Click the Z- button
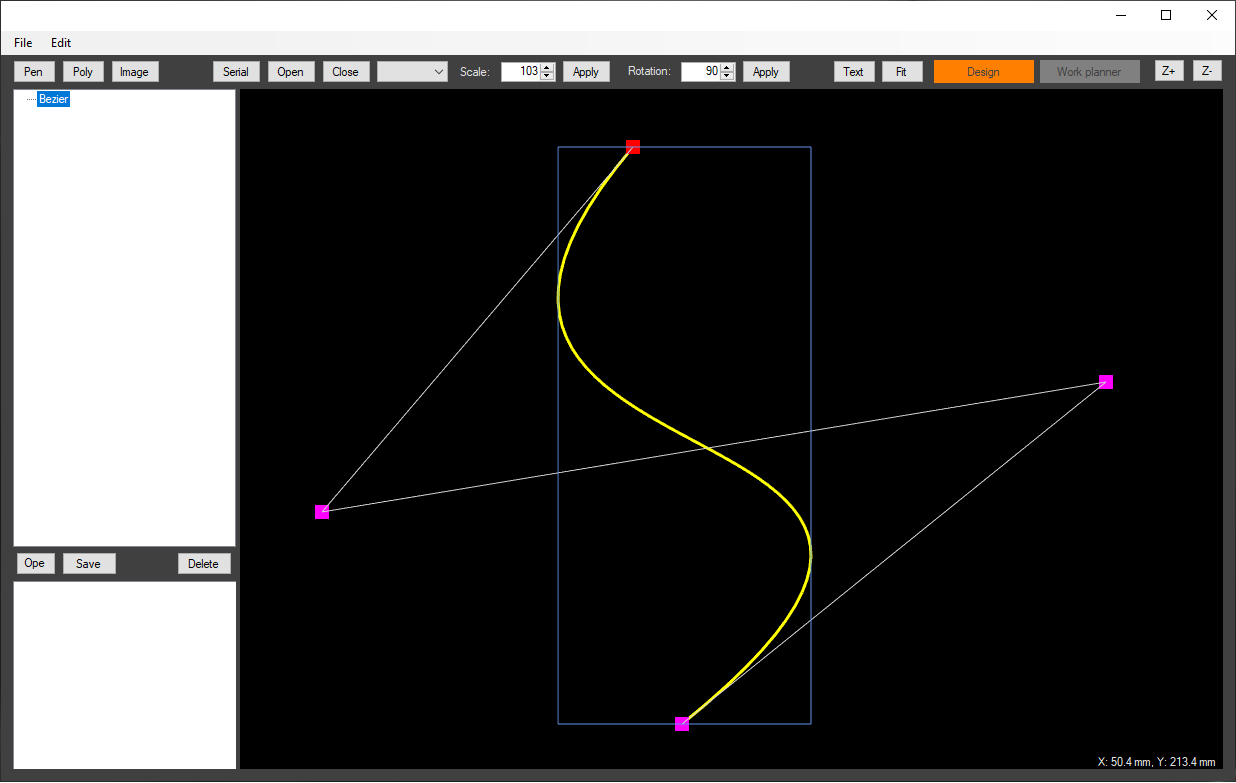Image resolution: width=1236 pixels, height=783 pixels. point(1207,70)
